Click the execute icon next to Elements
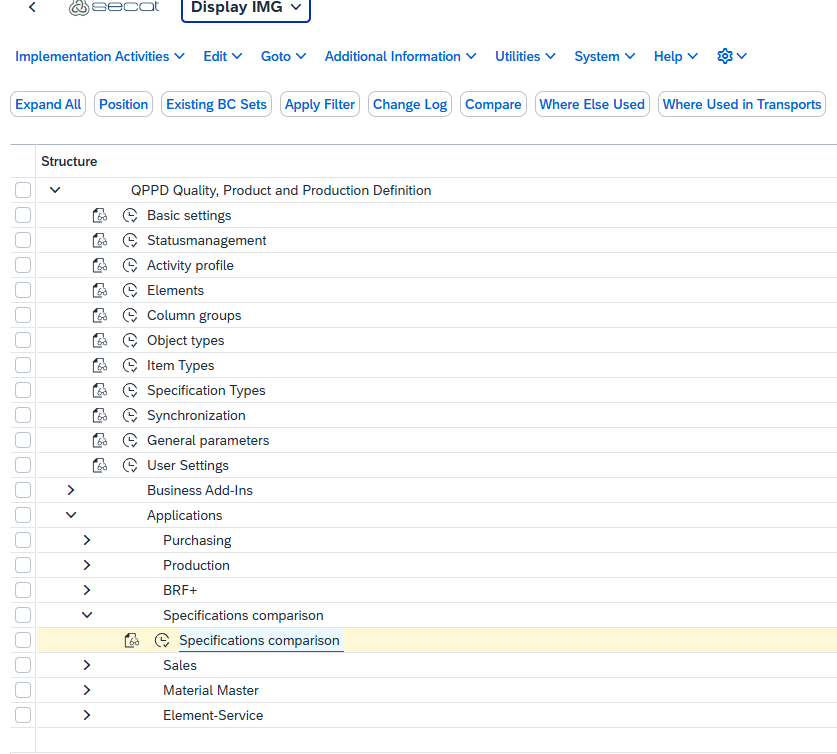Viewport: 837px width, 754px height. click(129, 290)
